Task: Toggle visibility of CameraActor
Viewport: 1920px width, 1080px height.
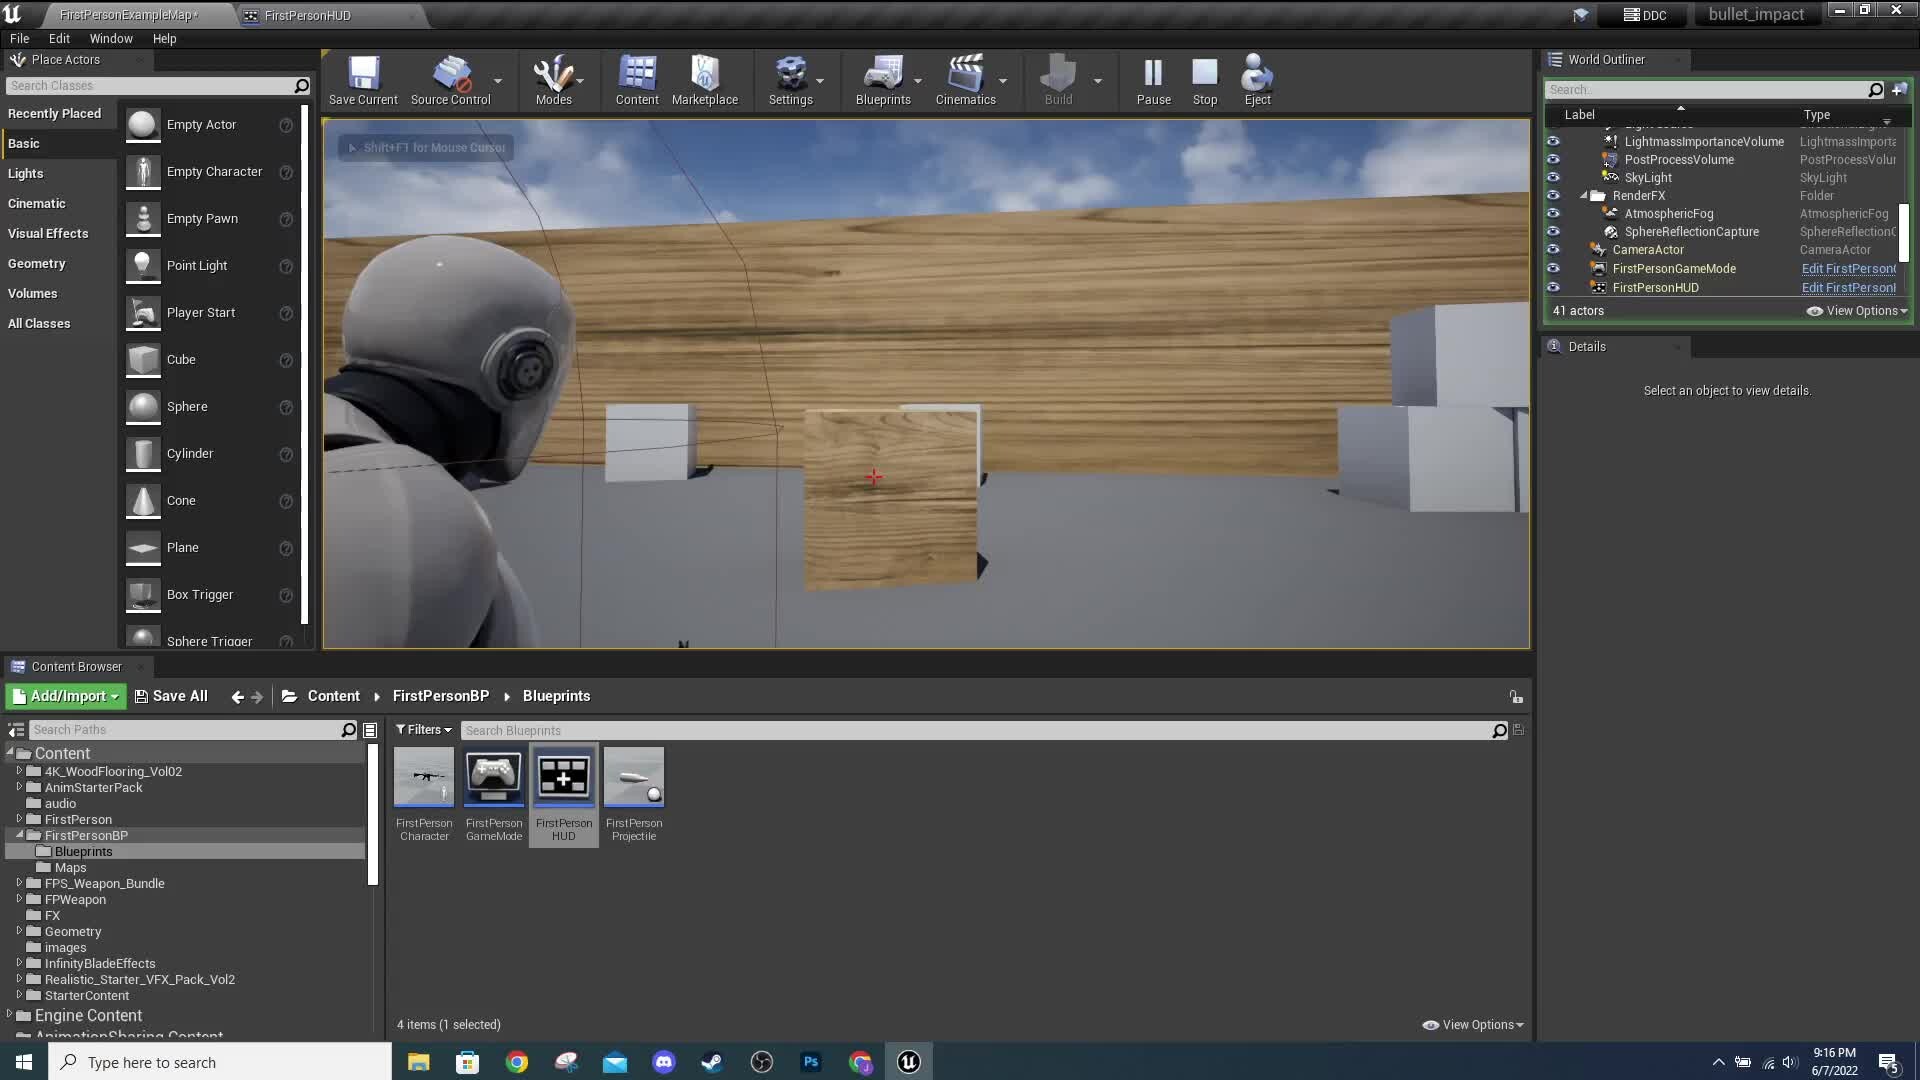Action: (x=1553, y=249)
